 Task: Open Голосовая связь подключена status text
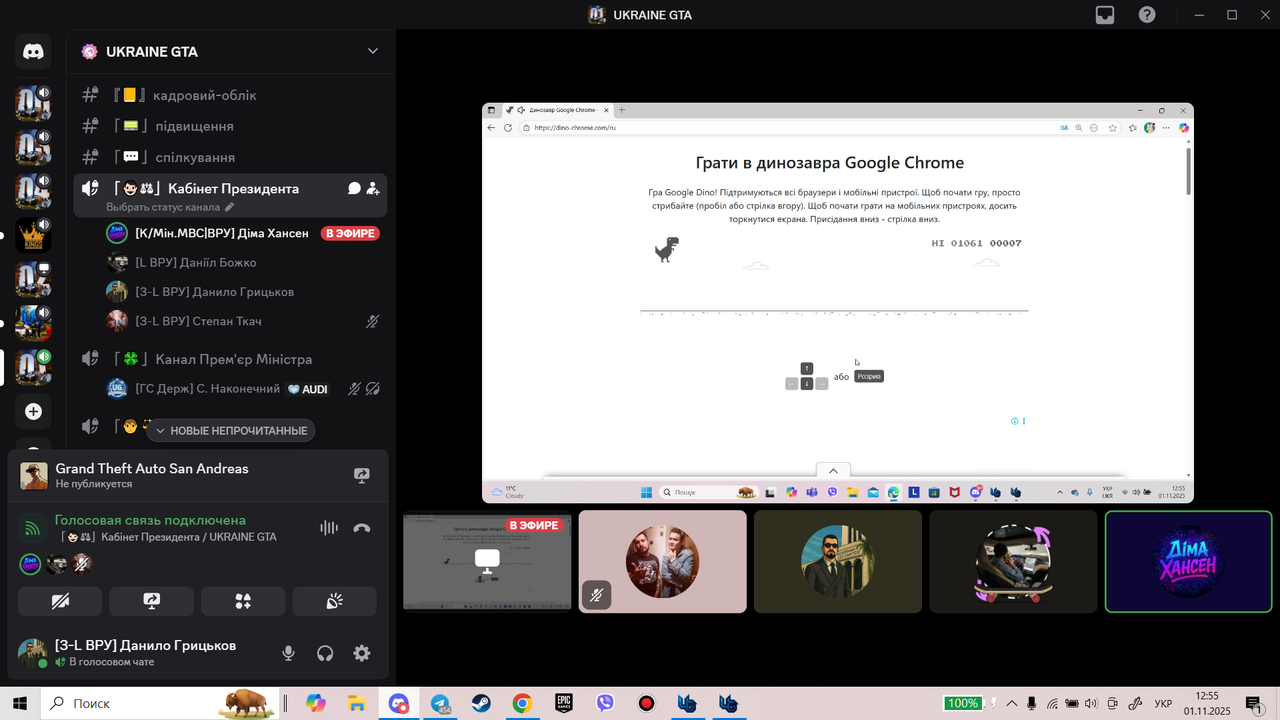[x=150, y=520]
